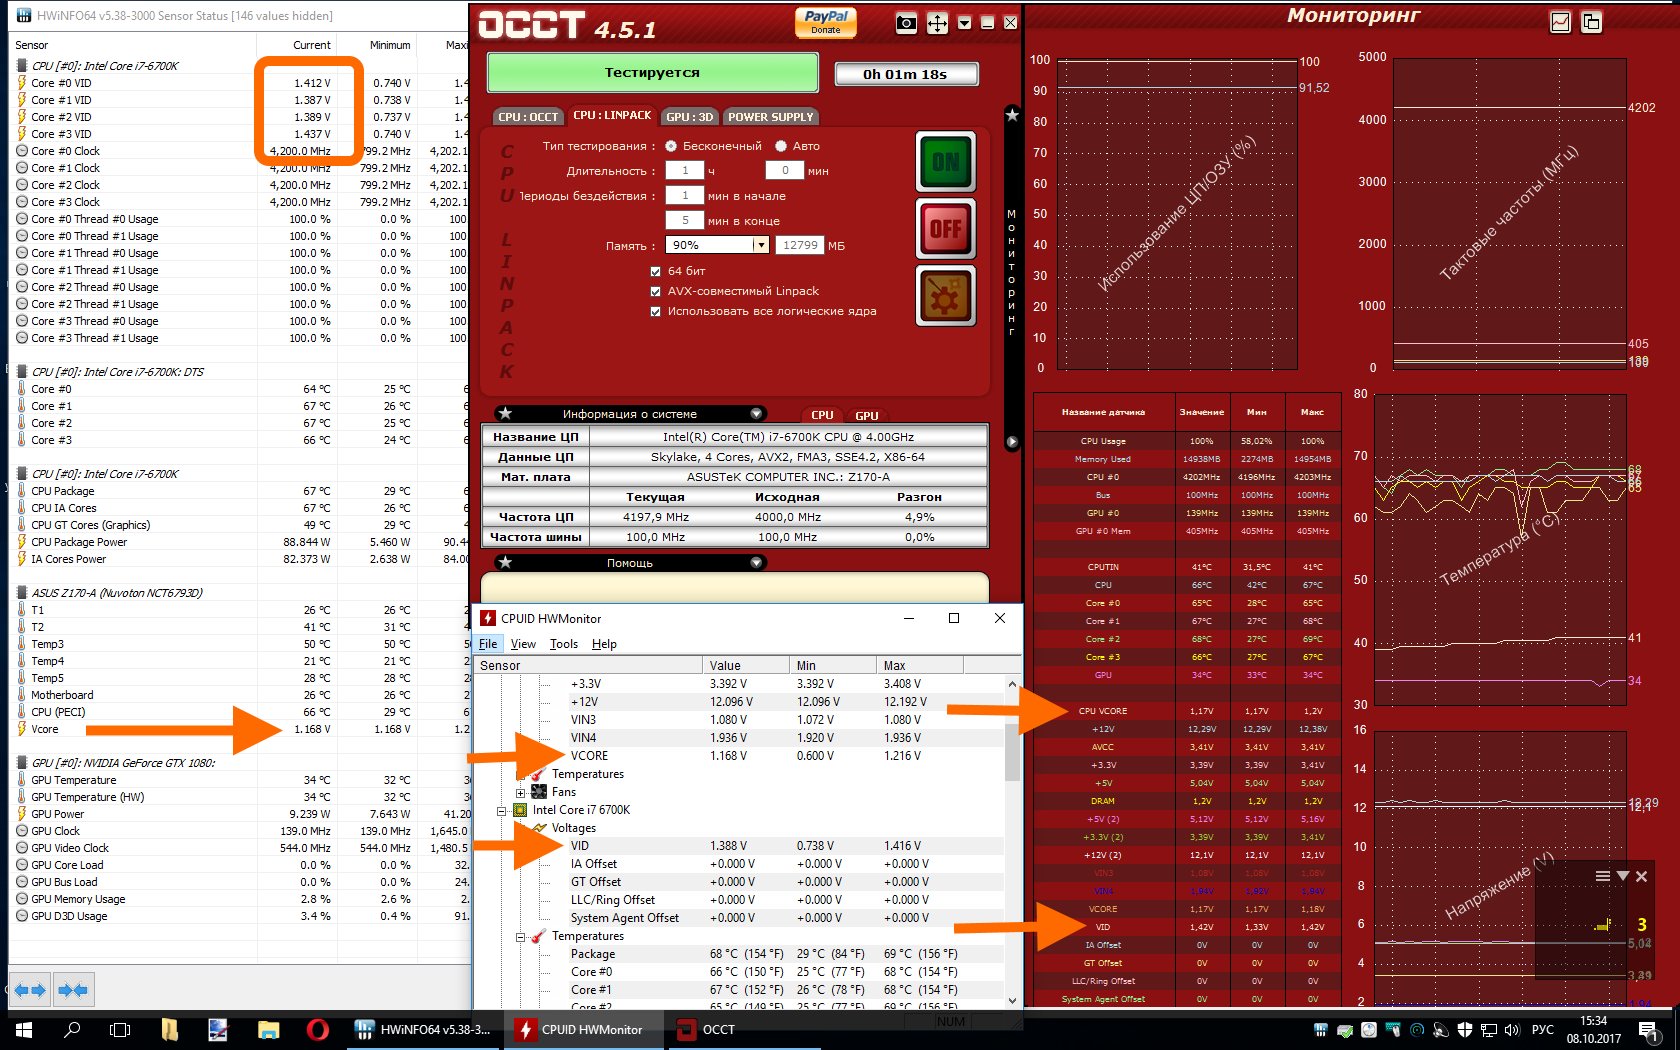The image size is (1680, 1050).
Task: Open the Windows Start menu
Action: [x=23, y=1029]
